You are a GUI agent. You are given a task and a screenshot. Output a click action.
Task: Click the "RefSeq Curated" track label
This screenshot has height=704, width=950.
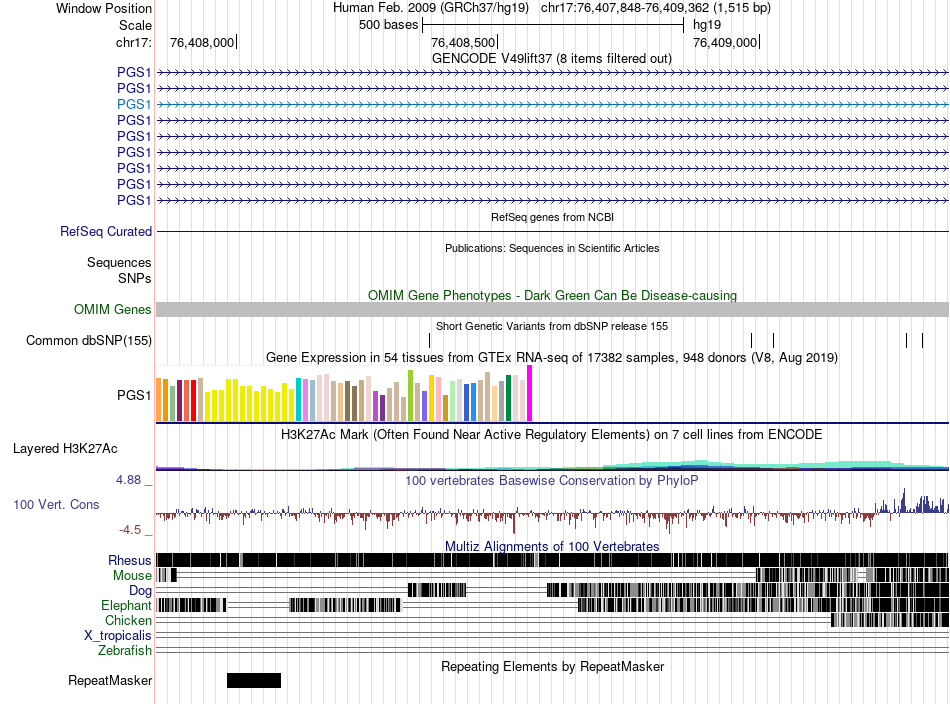pos(106,231)
